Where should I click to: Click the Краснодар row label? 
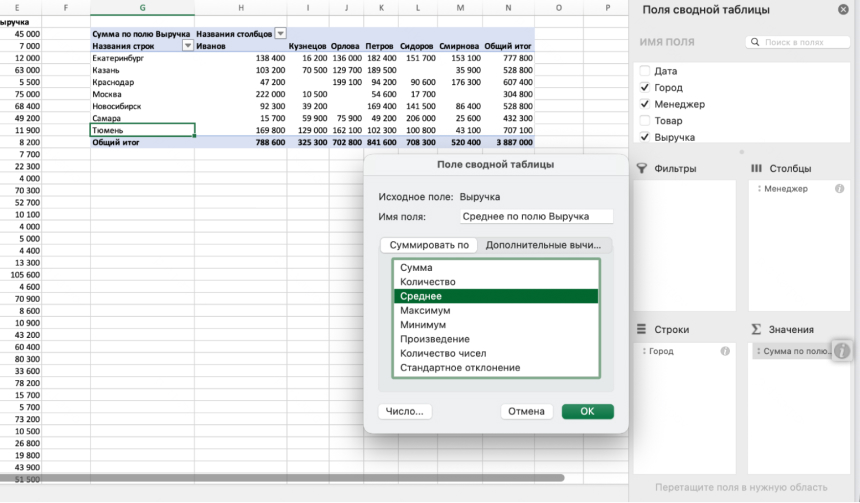click(142, 82)
